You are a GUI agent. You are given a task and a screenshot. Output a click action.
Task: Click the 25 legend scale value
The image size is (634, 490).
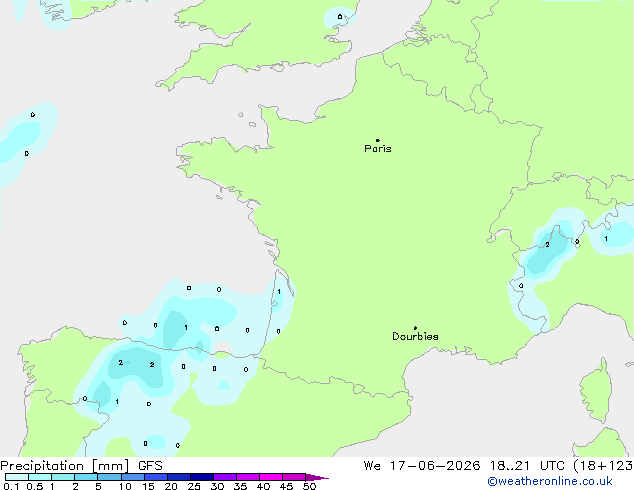click(x=194, y=486)
